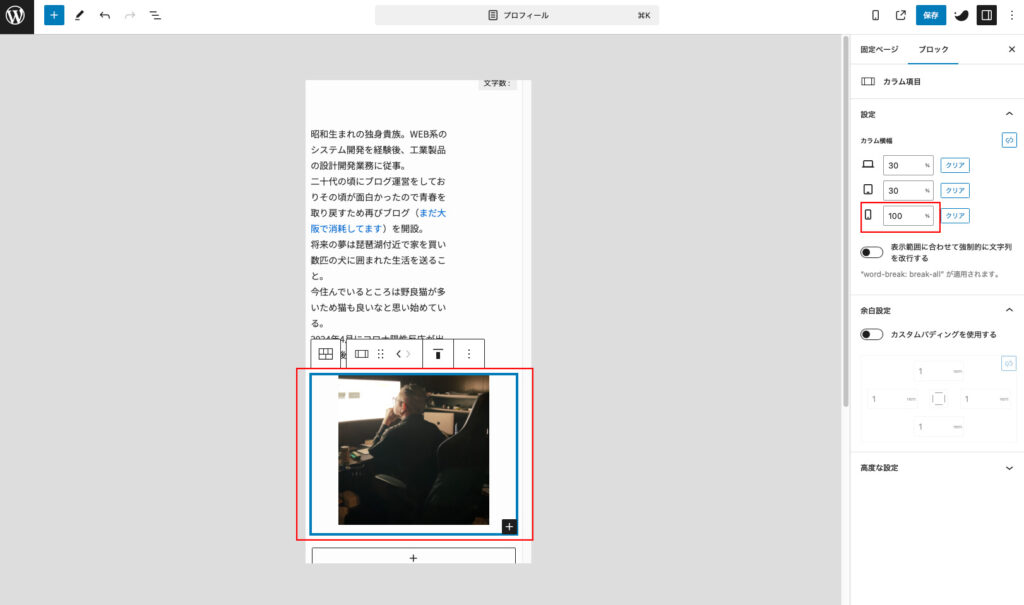Collapse the 余白設定 panel

point(937,310)
